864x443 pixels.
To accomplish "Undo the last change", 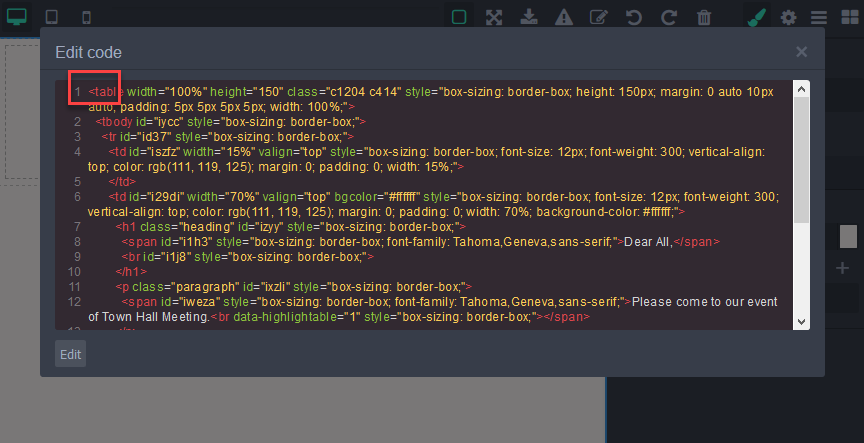I will (634, 17).
